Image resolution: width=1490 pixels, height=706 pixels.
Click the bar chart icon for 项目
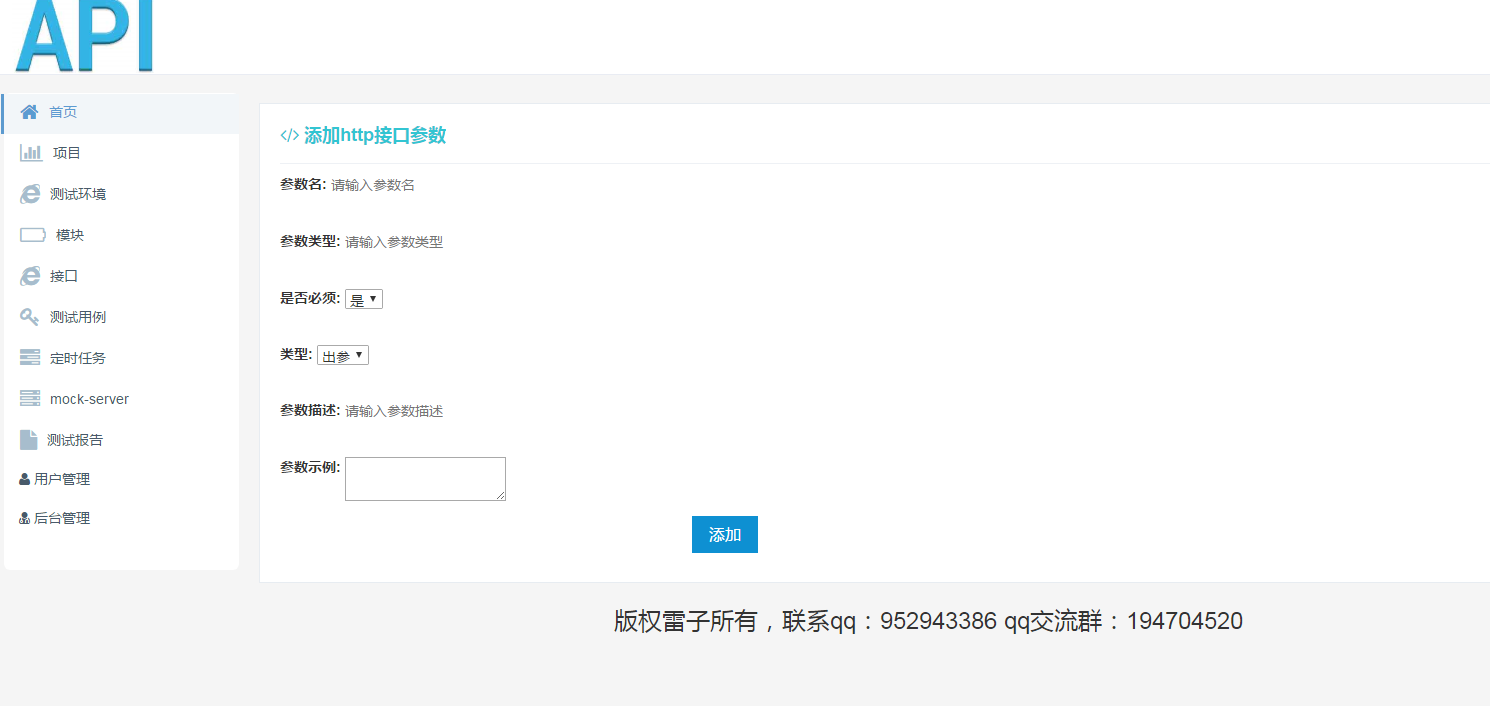tap(31, 153)
